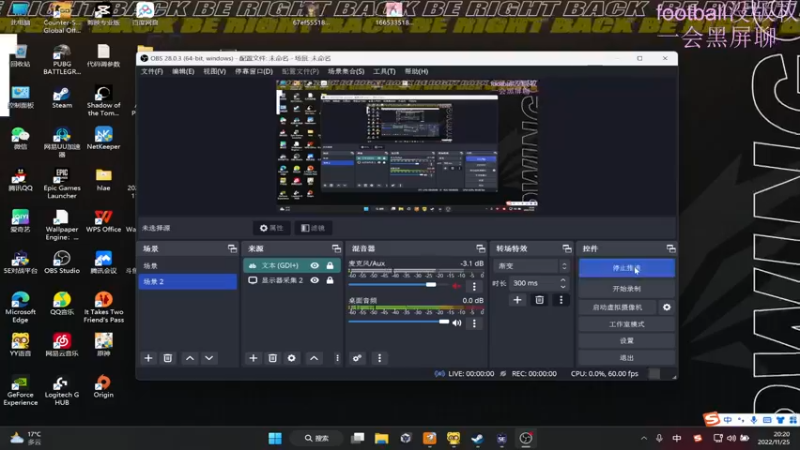
Task: Pop out the 场景 dock panel
Action: pos(232,248)
